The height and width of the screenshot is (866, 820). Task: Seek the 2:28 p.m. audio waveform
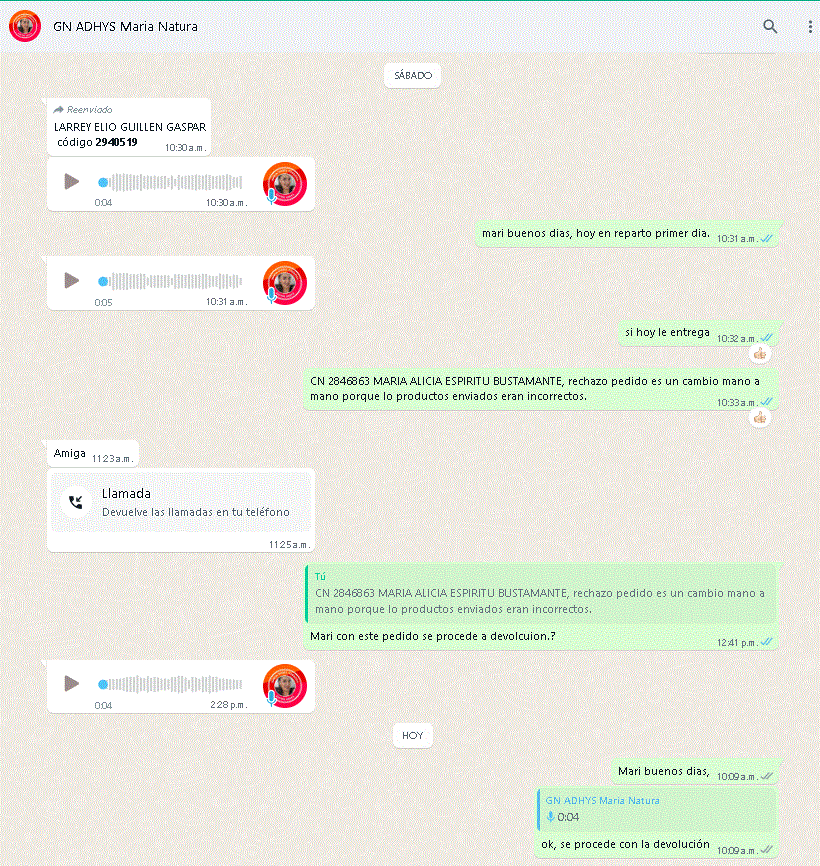click(171, 684)
